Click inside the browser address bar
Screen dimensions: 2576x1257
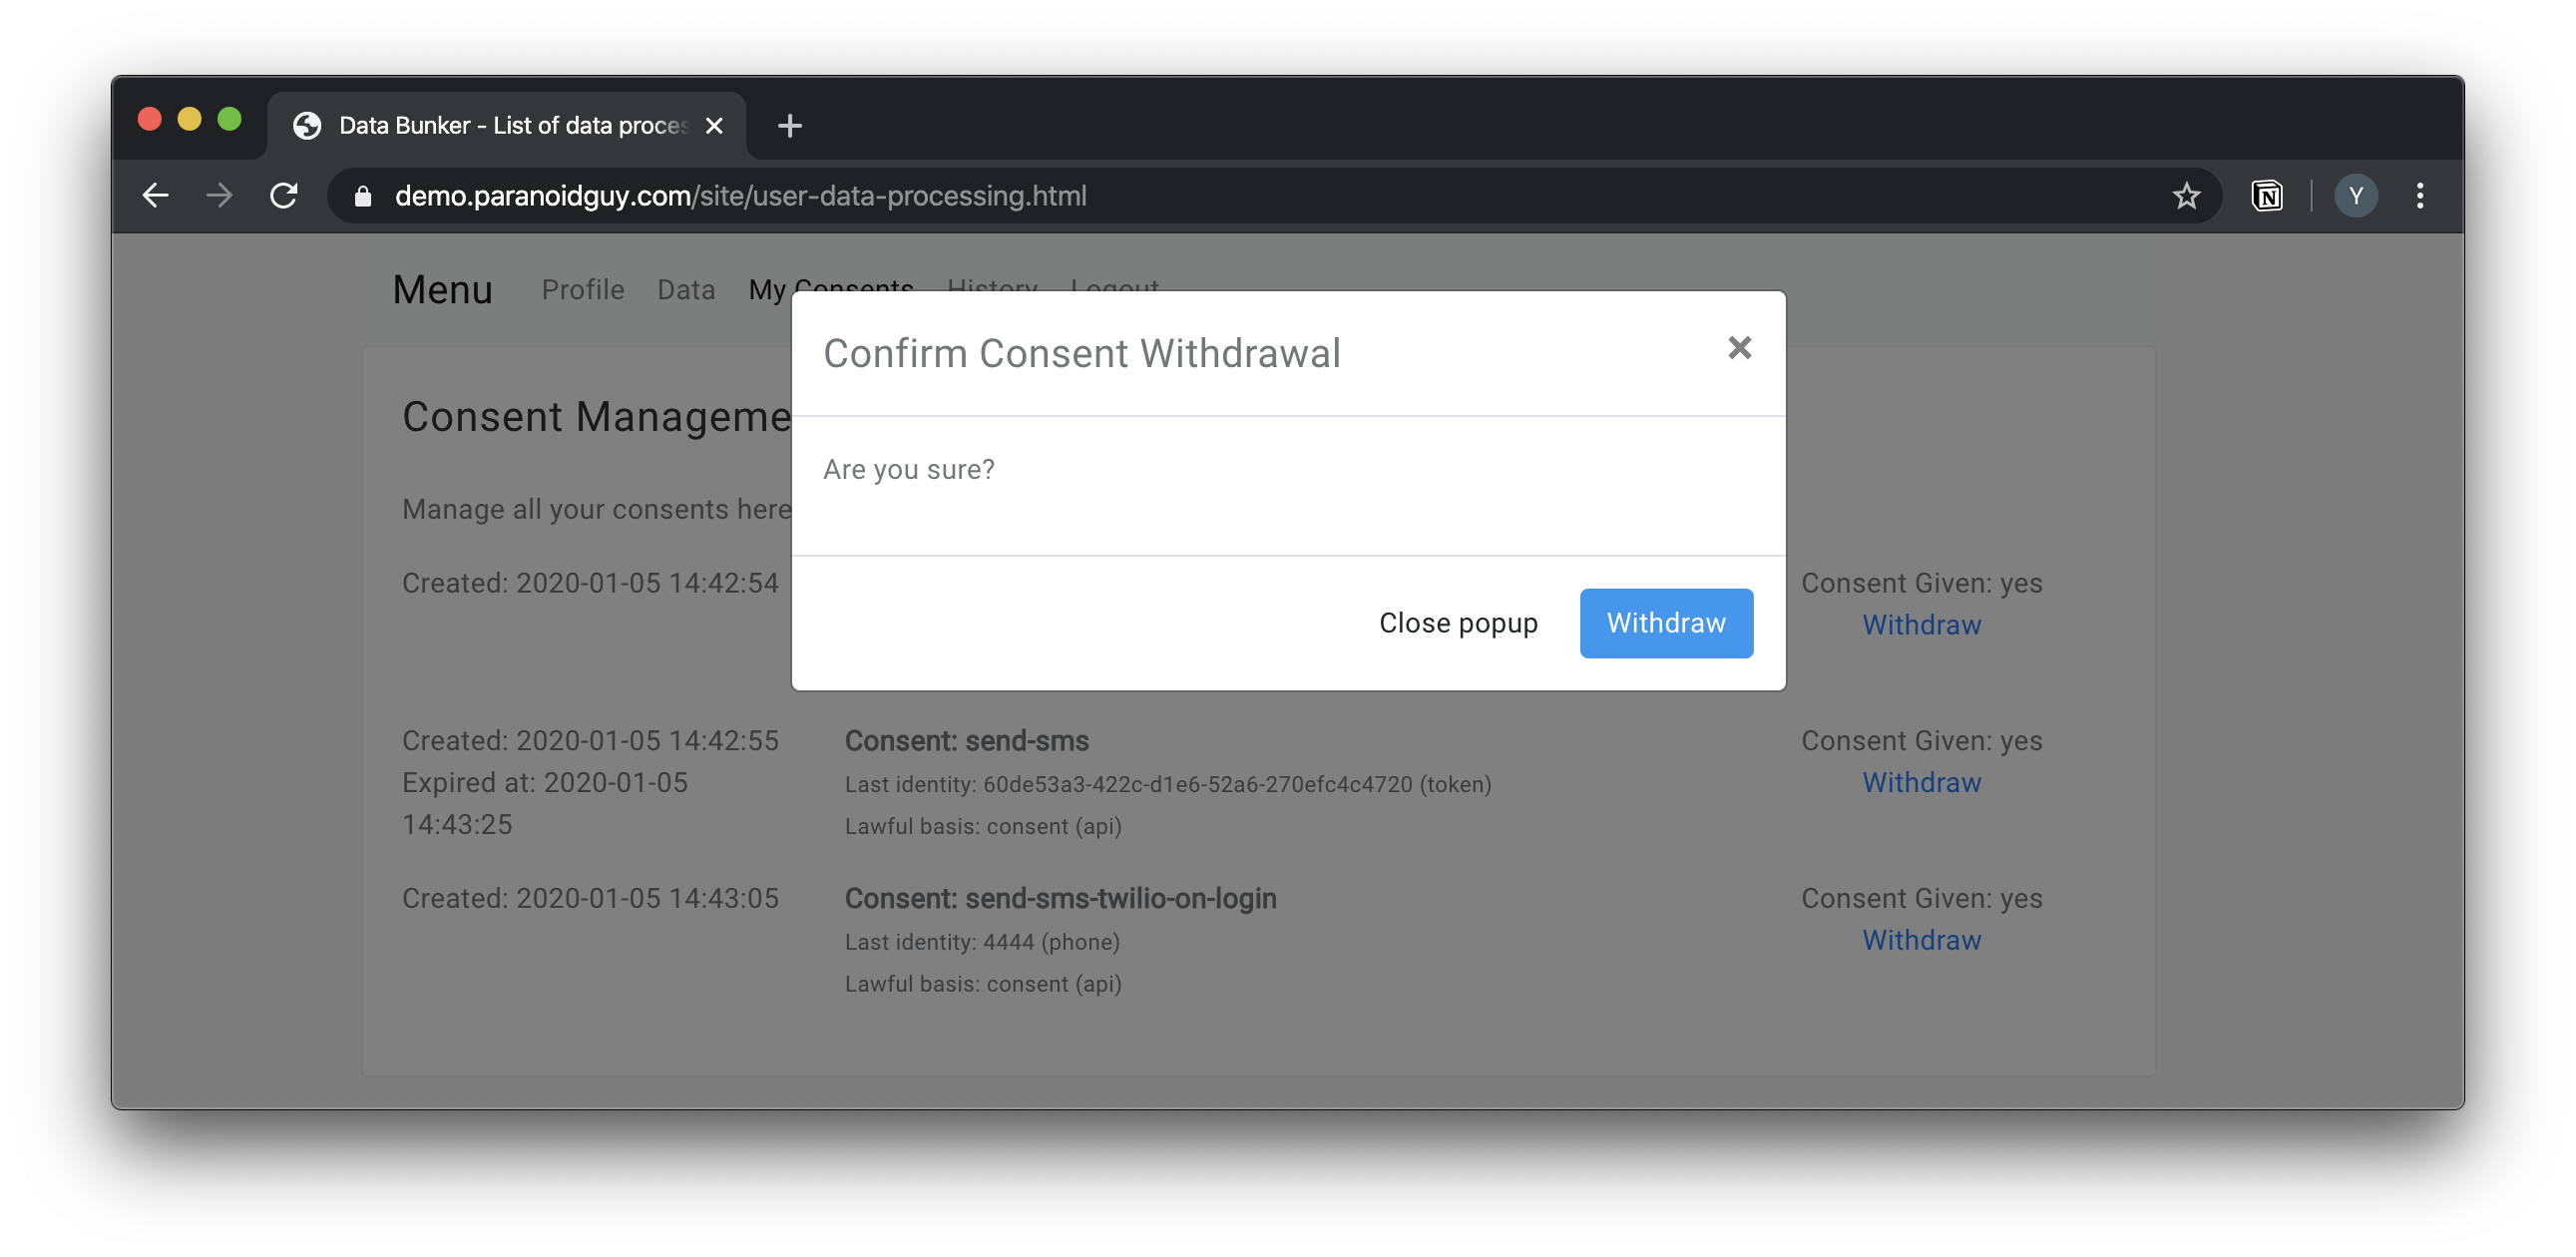click(900, 195)
